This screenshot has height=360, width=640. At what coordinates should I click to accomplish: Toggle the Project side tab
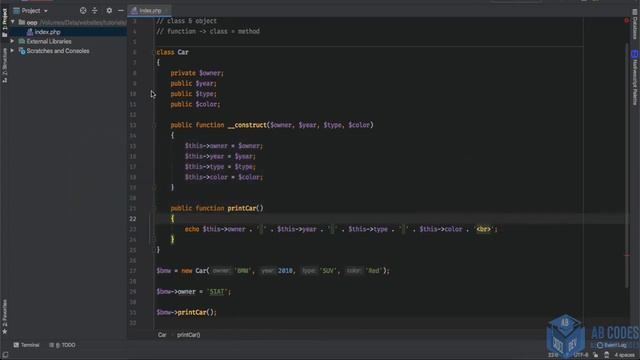coord(4,23)
